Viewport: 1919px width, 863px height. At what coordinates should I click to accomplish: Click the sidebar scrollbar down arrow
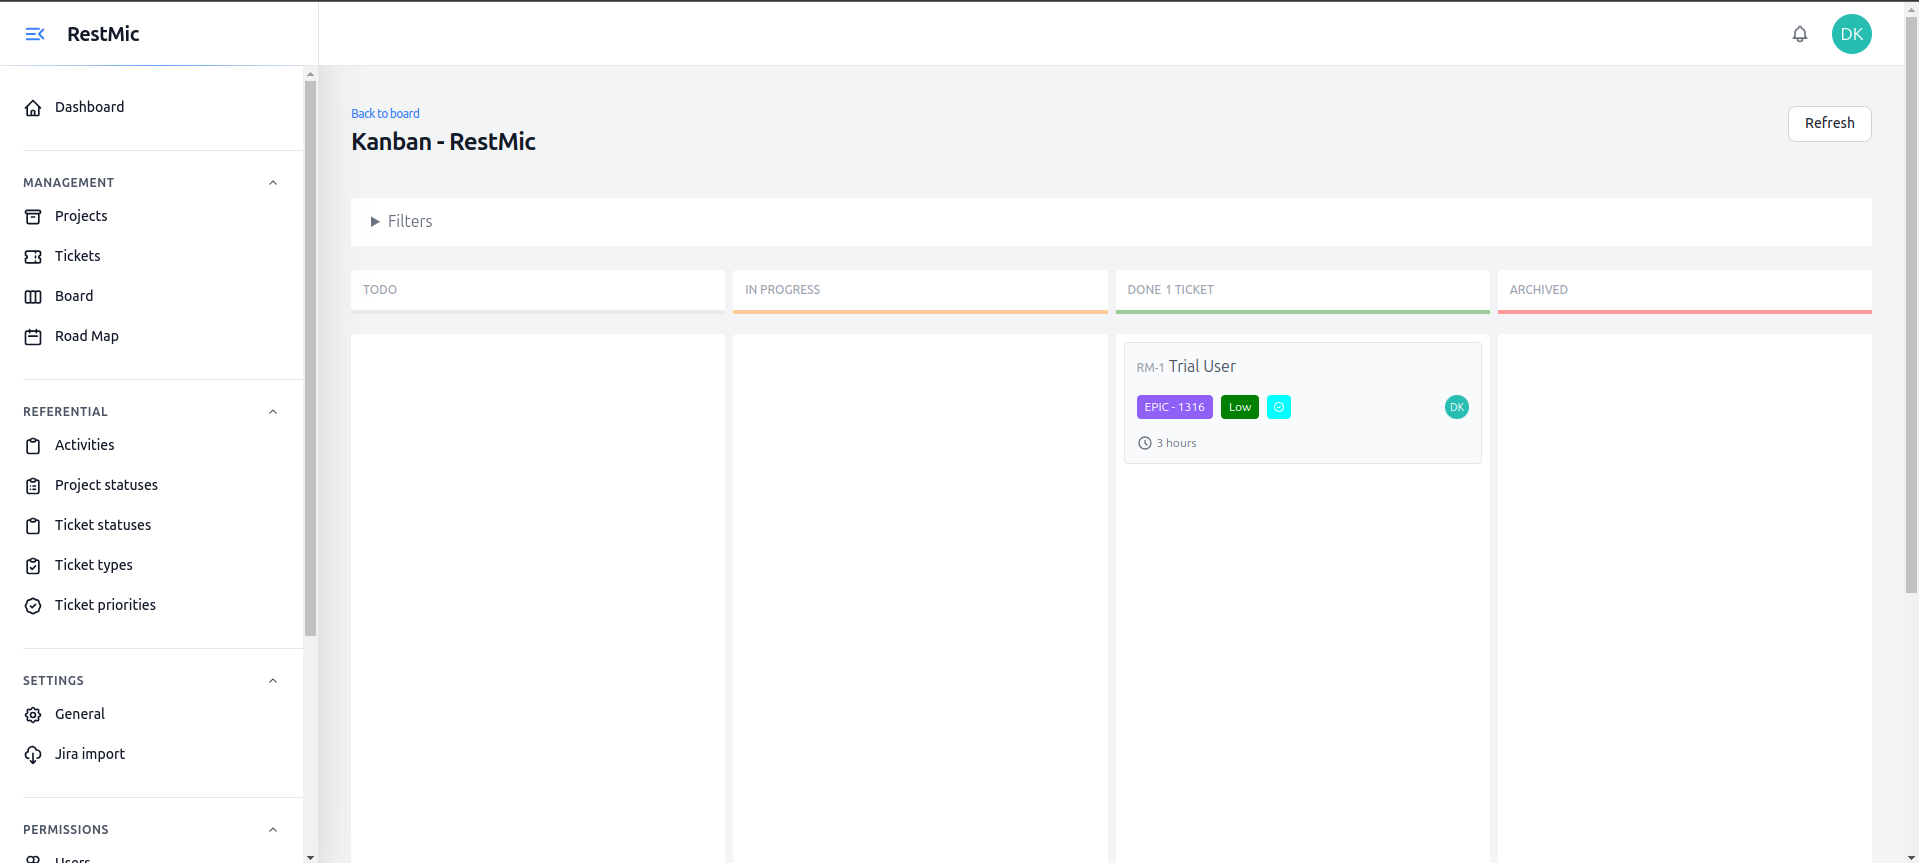coord(310,857)
